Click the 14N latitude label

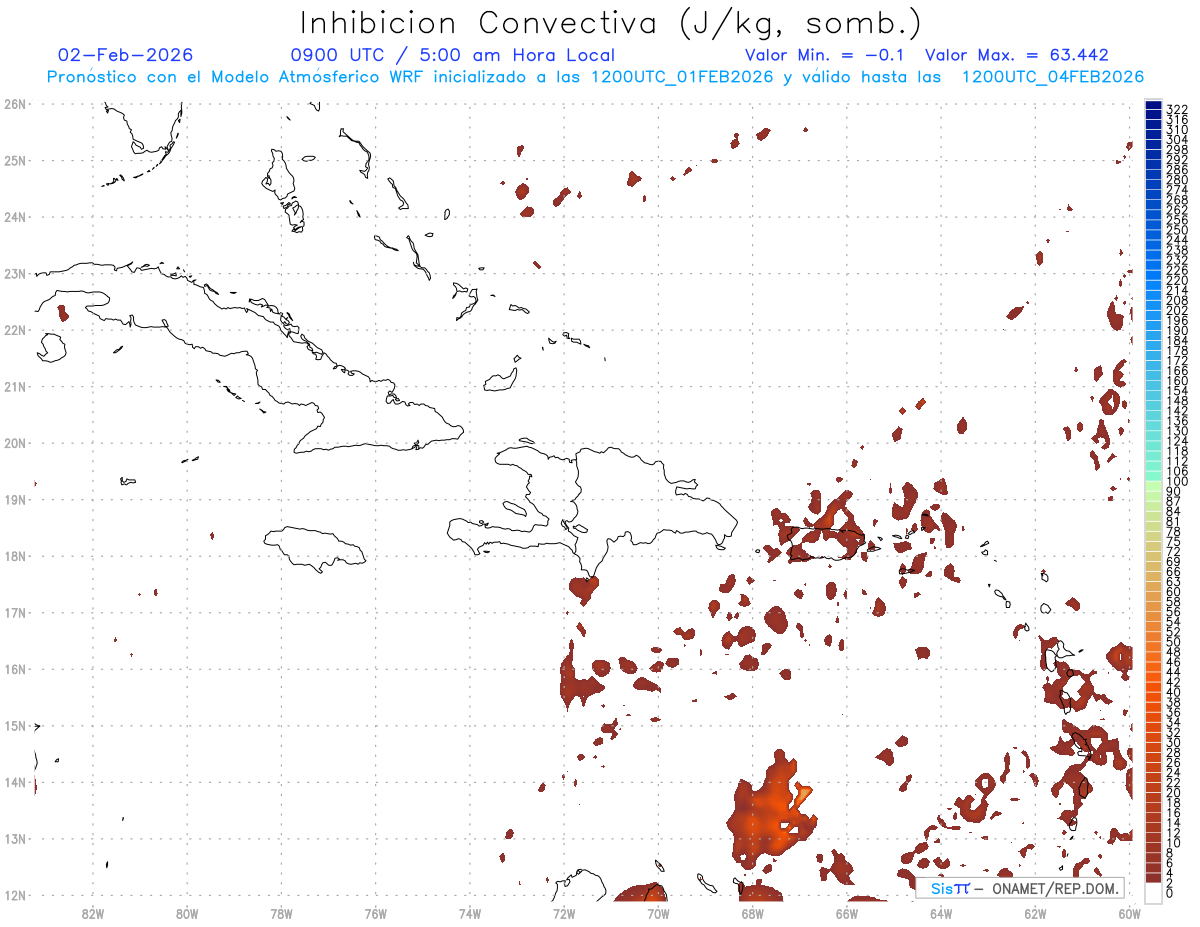(14, 782)
